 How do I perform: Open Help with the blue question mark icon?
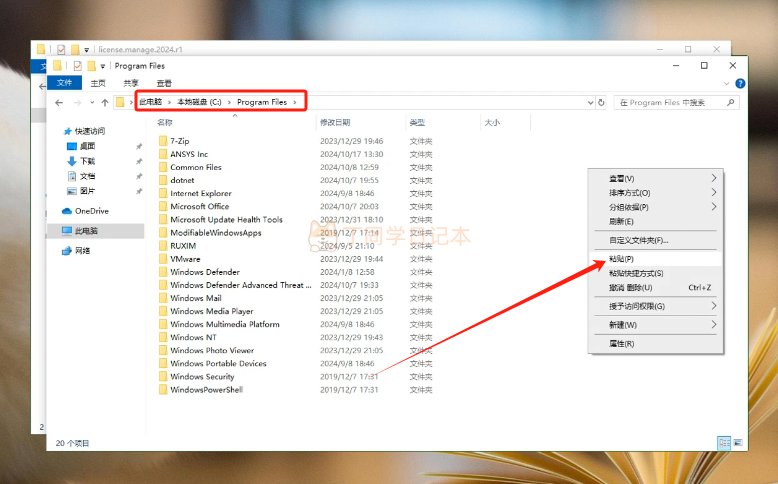pyautogui.click(x=740, y=83)
